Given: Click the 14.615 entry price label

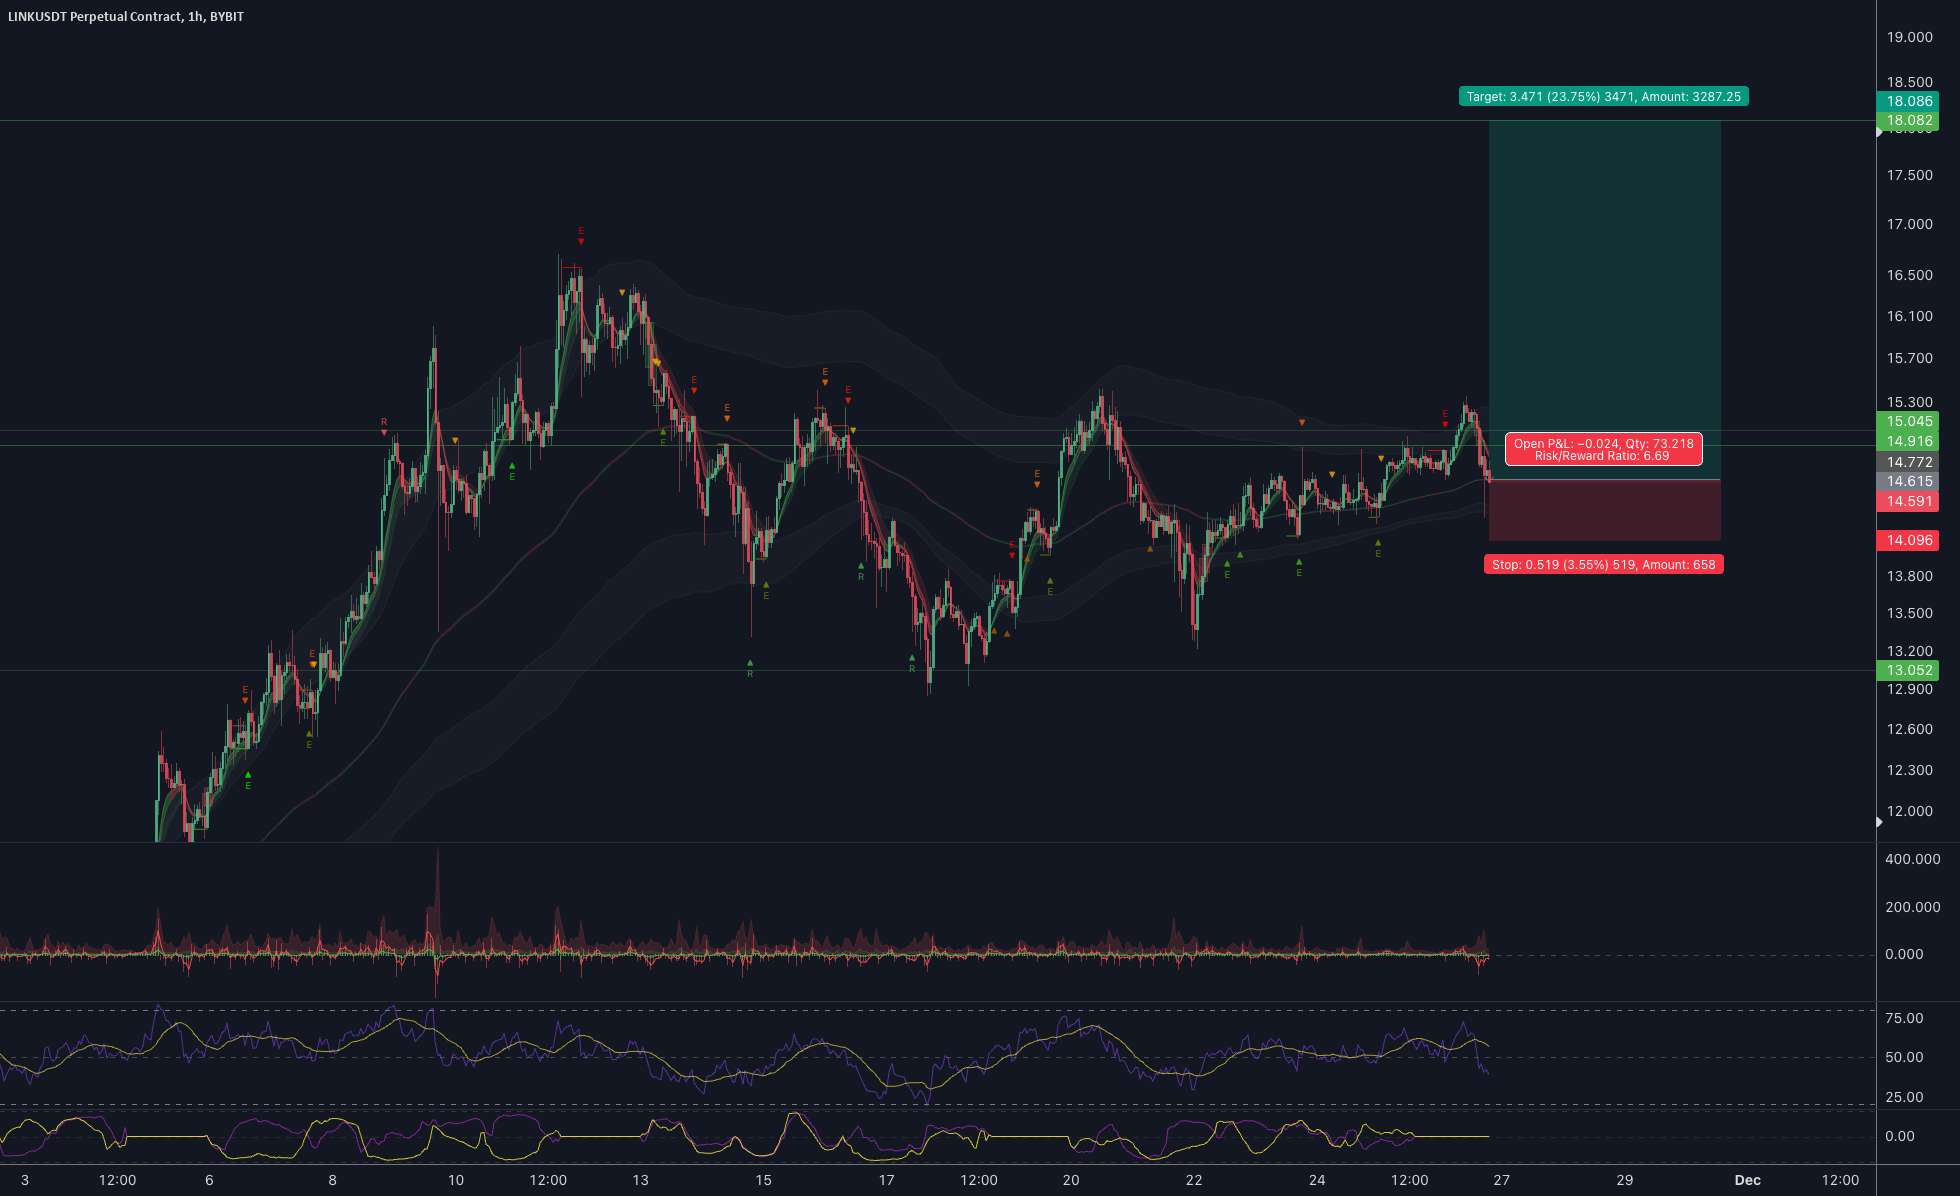Looking at the screenshot, I should click(1908, 481).
